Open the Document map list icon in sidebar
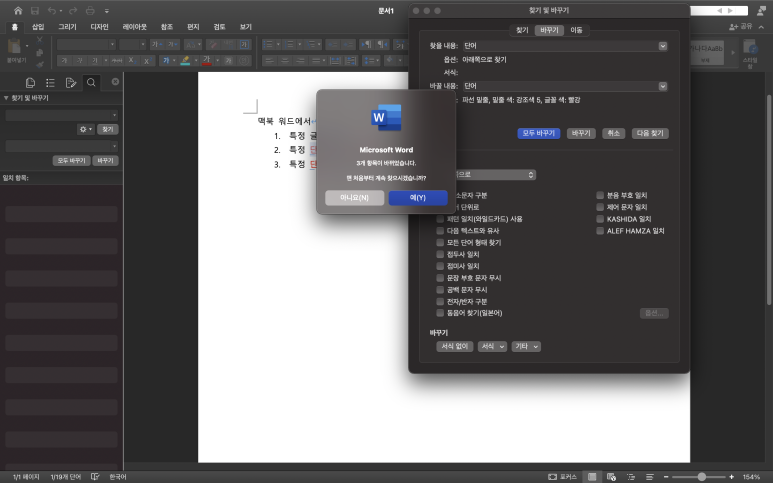The width and height of the screenshot is (773, 483). (x=50, y=83)
